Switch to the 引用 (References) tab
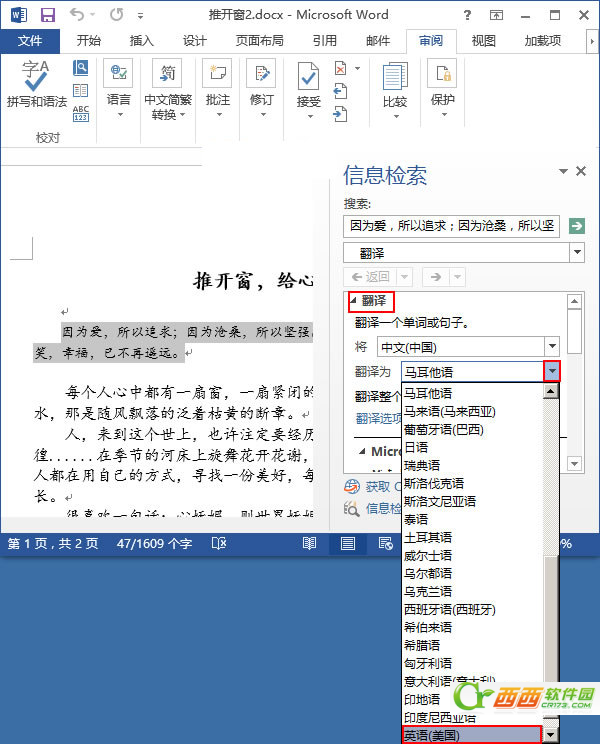The width and height of the screenshot is (600, 744). pyautogui.click(x=325, y=41)
